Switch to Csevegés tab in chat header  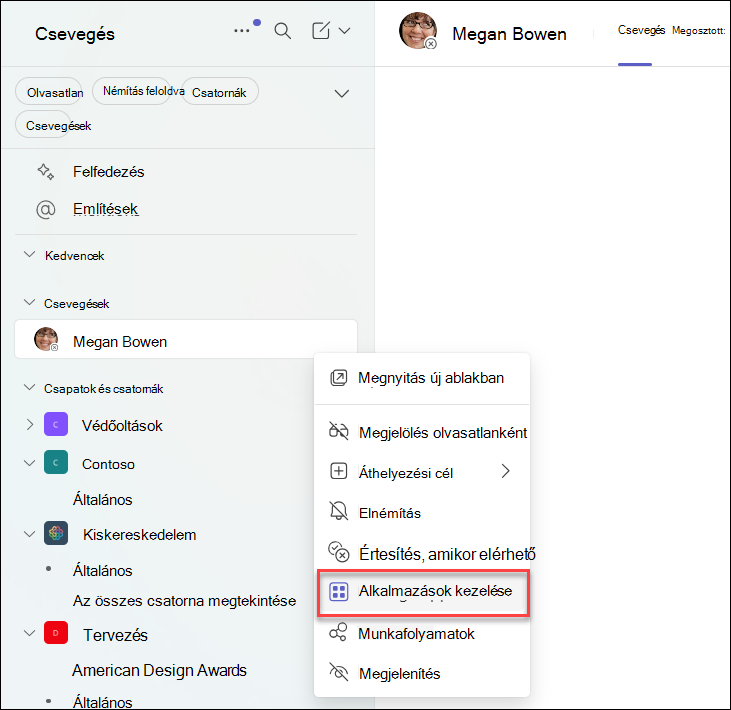pos(641,30)
